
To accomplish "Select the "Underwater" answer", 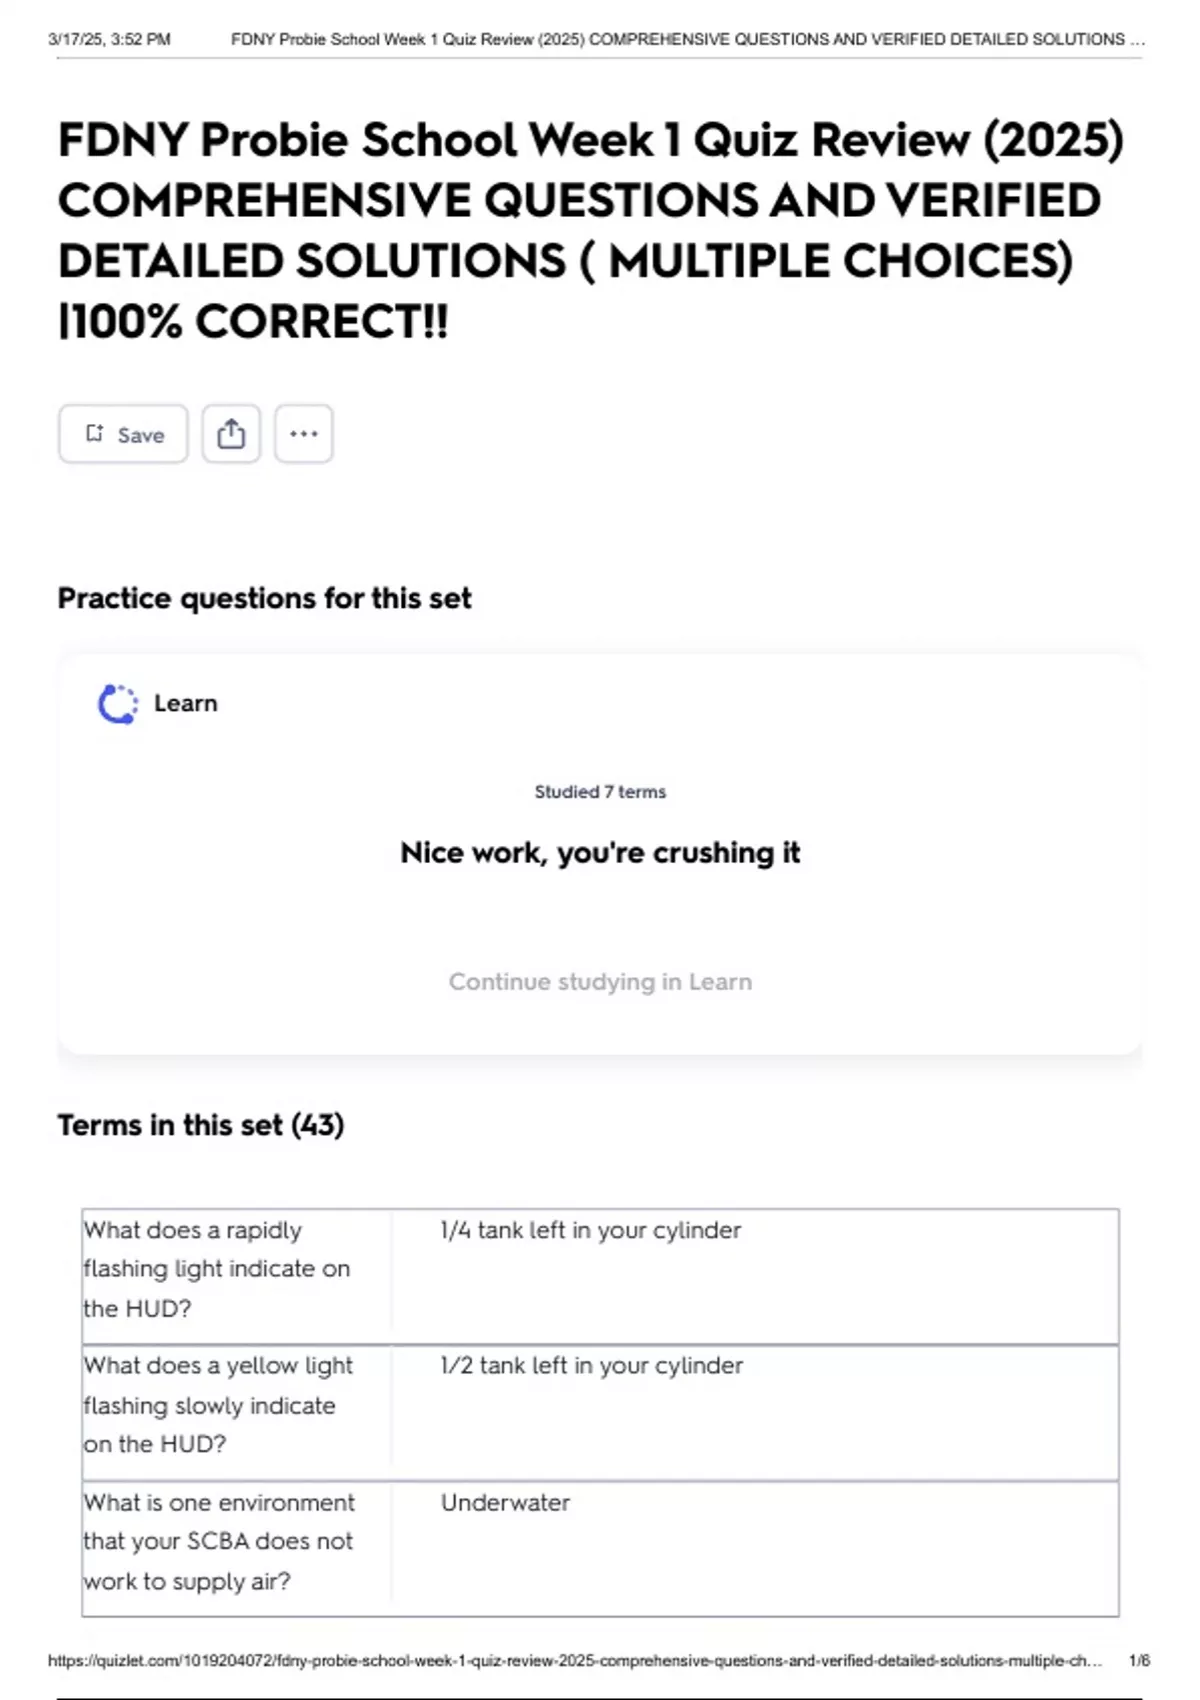I will pyautogui.click(x=505, y=1503).
